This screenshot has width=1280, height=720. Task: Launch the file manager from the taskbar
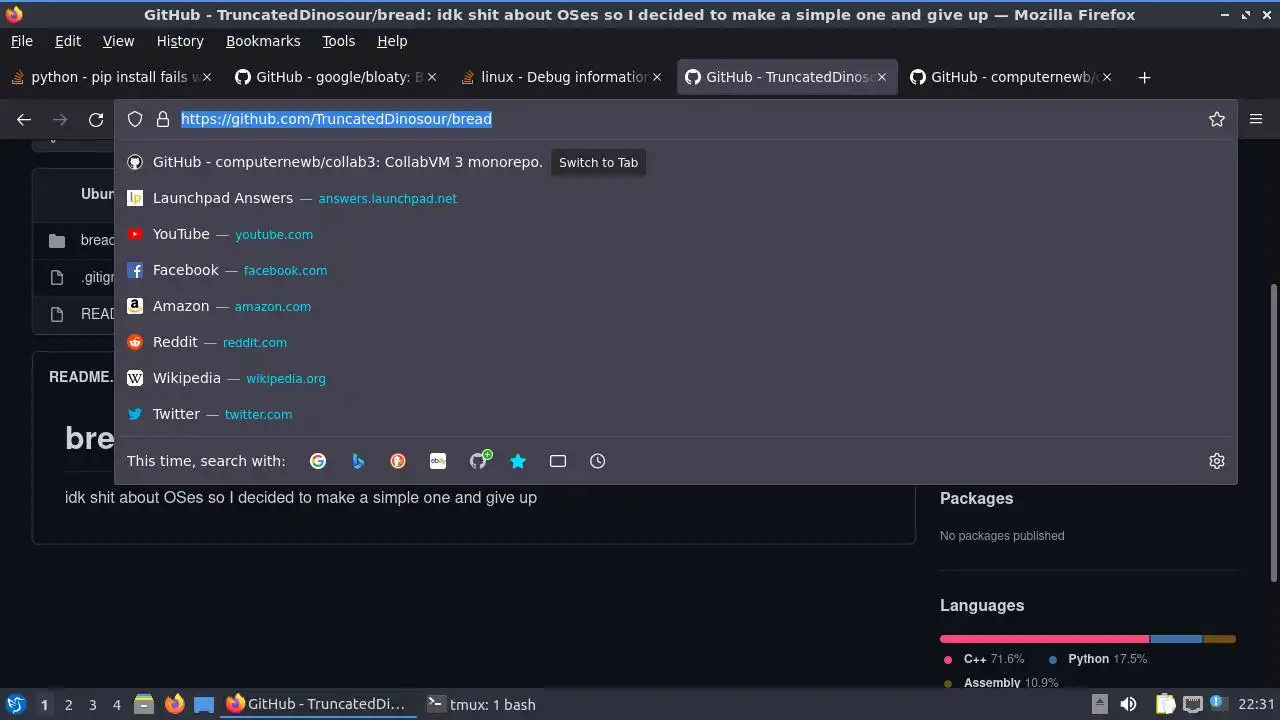point(144,704)
